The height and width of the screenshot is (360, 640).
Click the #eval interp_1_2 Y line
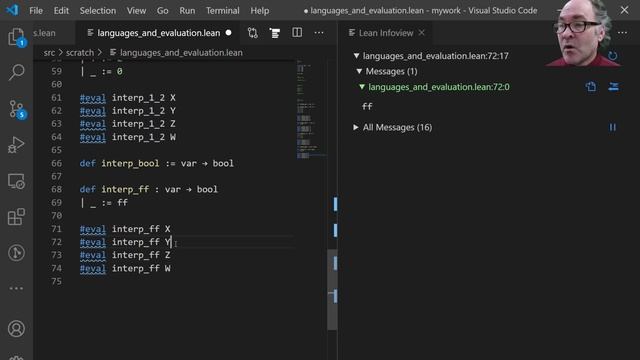tap(127, 111)
